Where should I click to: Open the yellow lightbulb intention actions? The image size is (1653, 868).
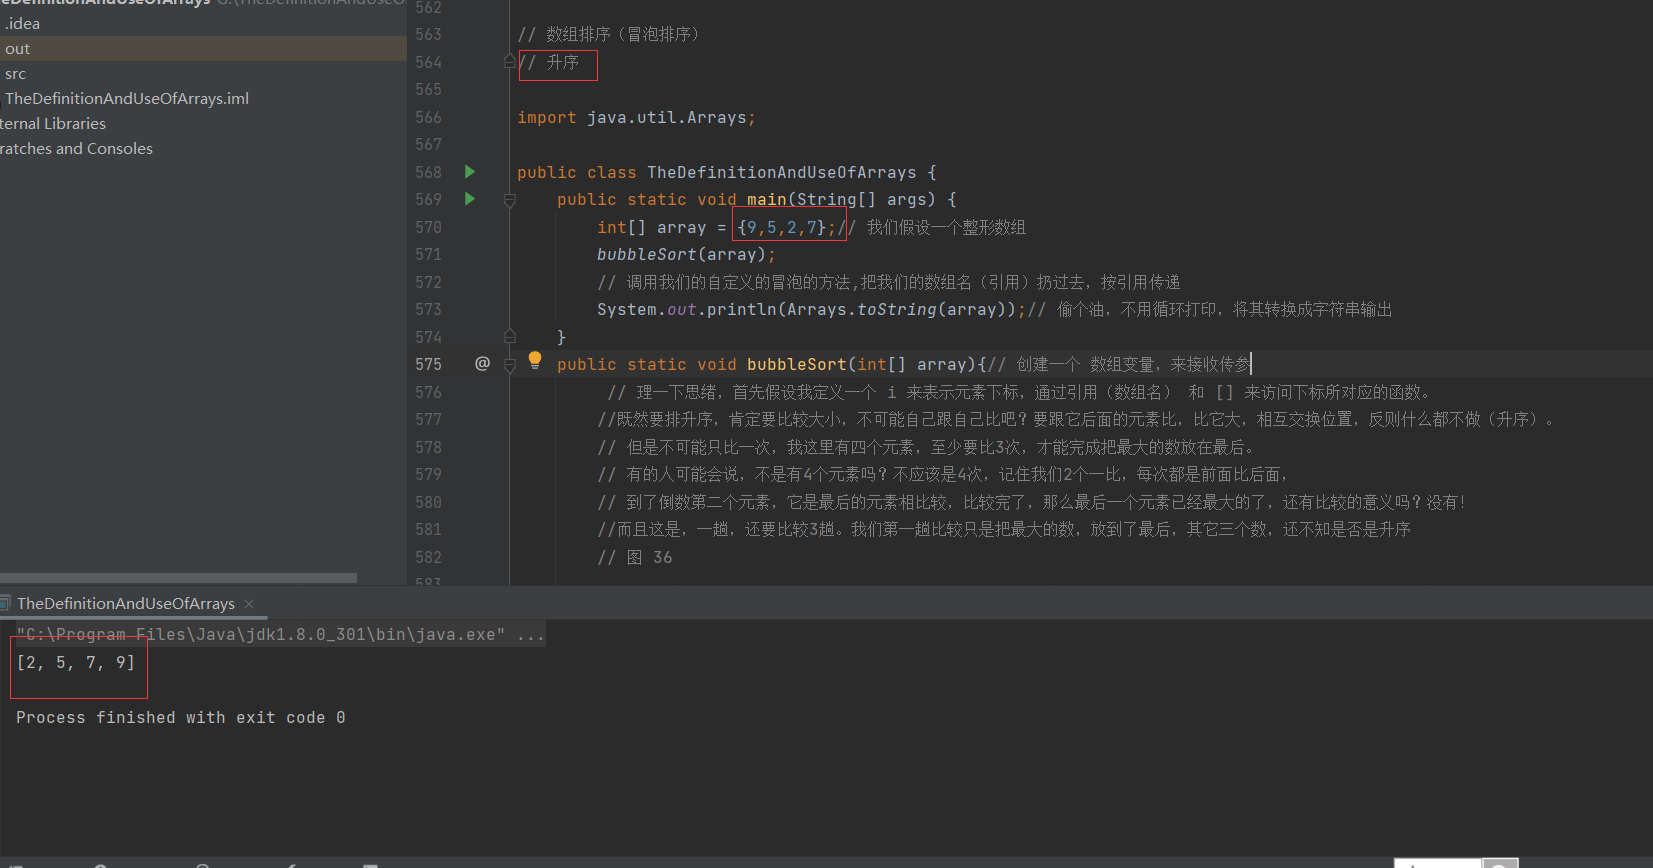(535, 360)
